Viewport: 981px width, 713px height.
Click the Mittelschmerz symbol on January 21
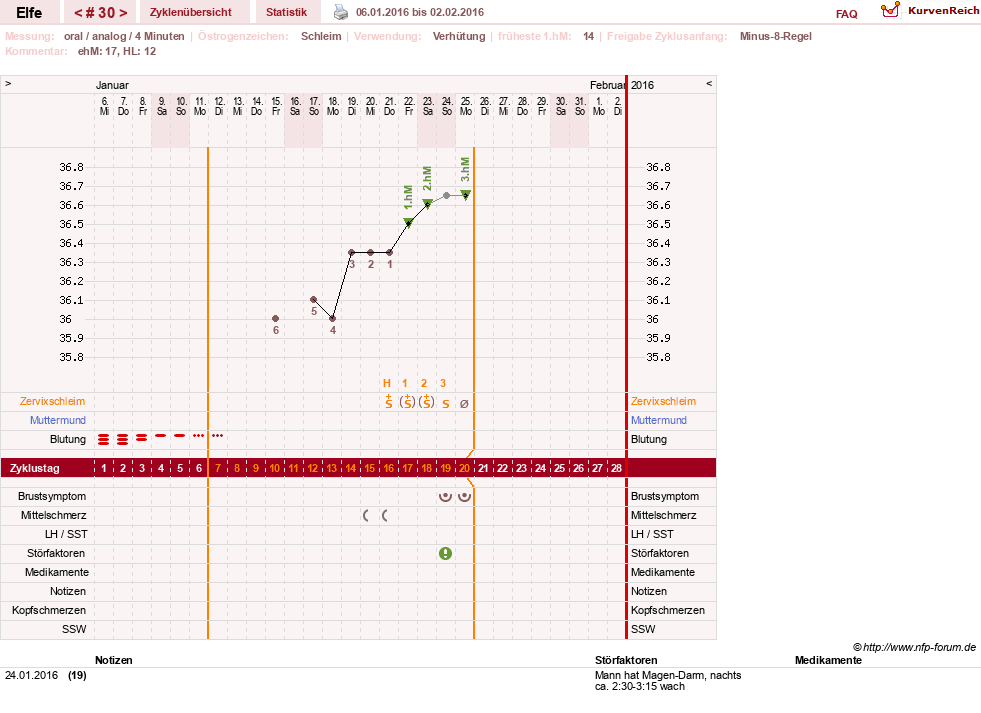click(385, 515)
